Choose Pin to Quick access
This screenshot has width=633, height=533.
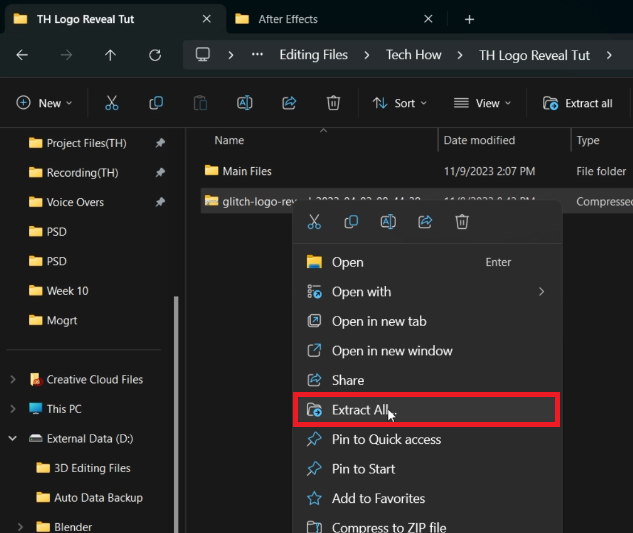(386, 439)
